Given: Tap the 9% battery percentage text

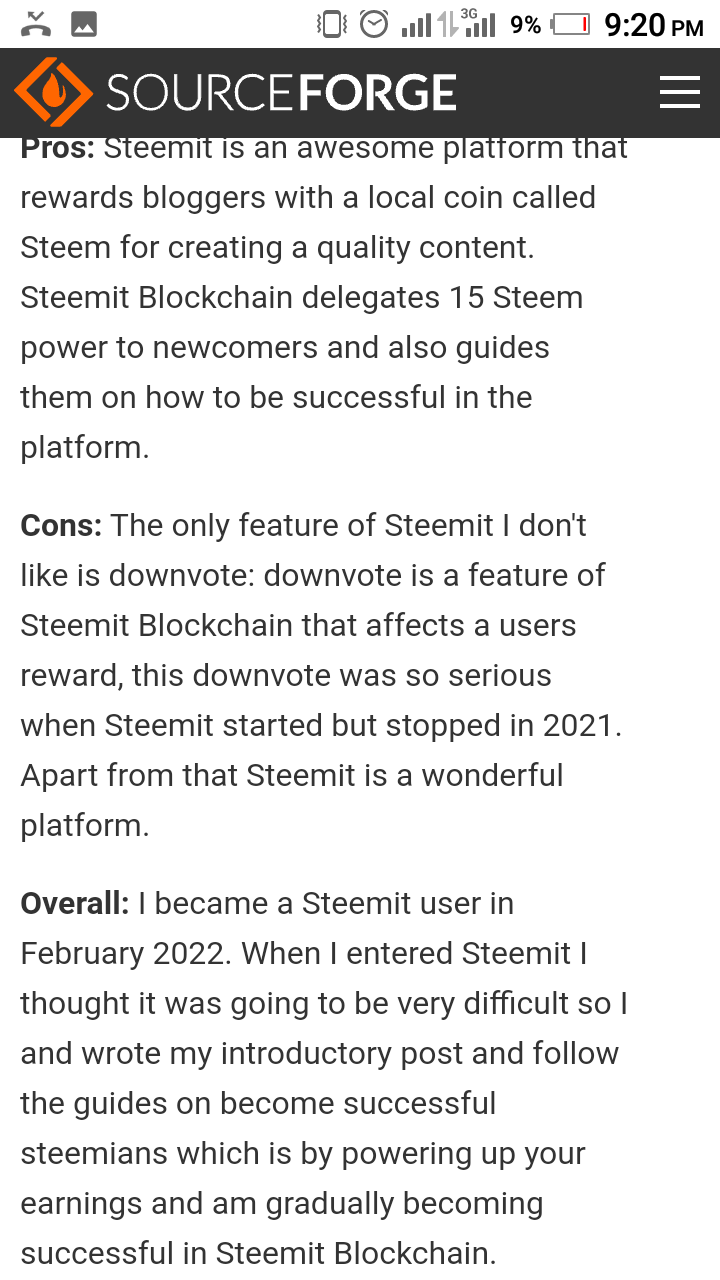Looking at the screenshot, I should [x=525, y=25].
